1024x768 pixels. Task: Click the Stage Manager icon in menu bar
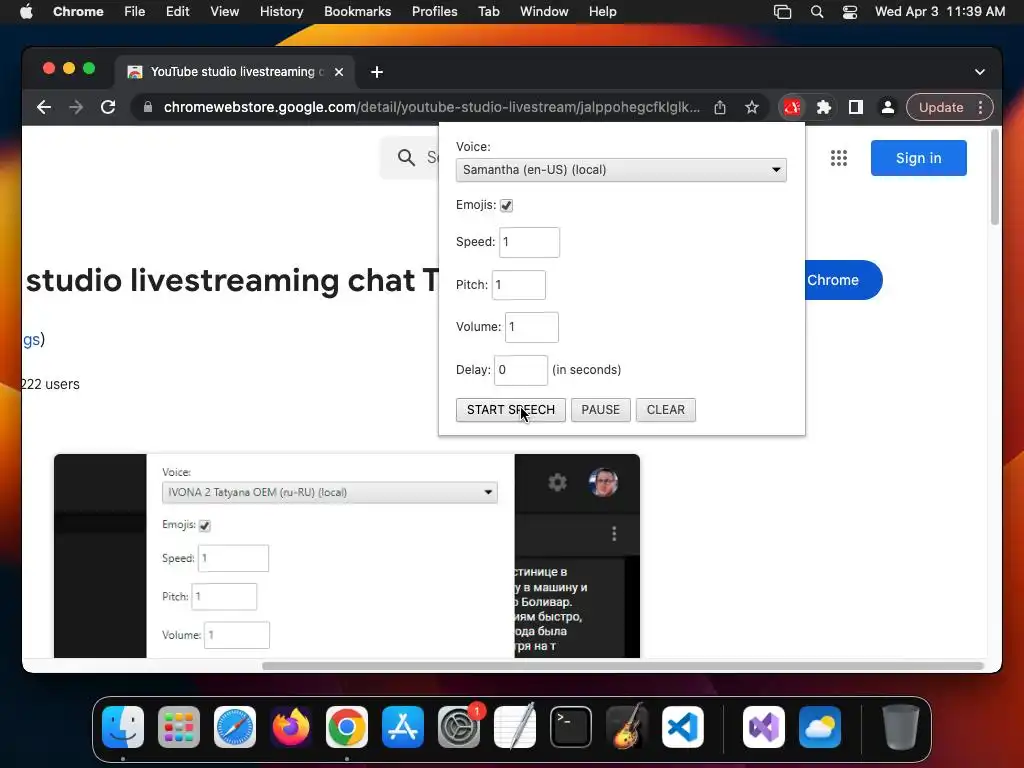tap(782, 12)
